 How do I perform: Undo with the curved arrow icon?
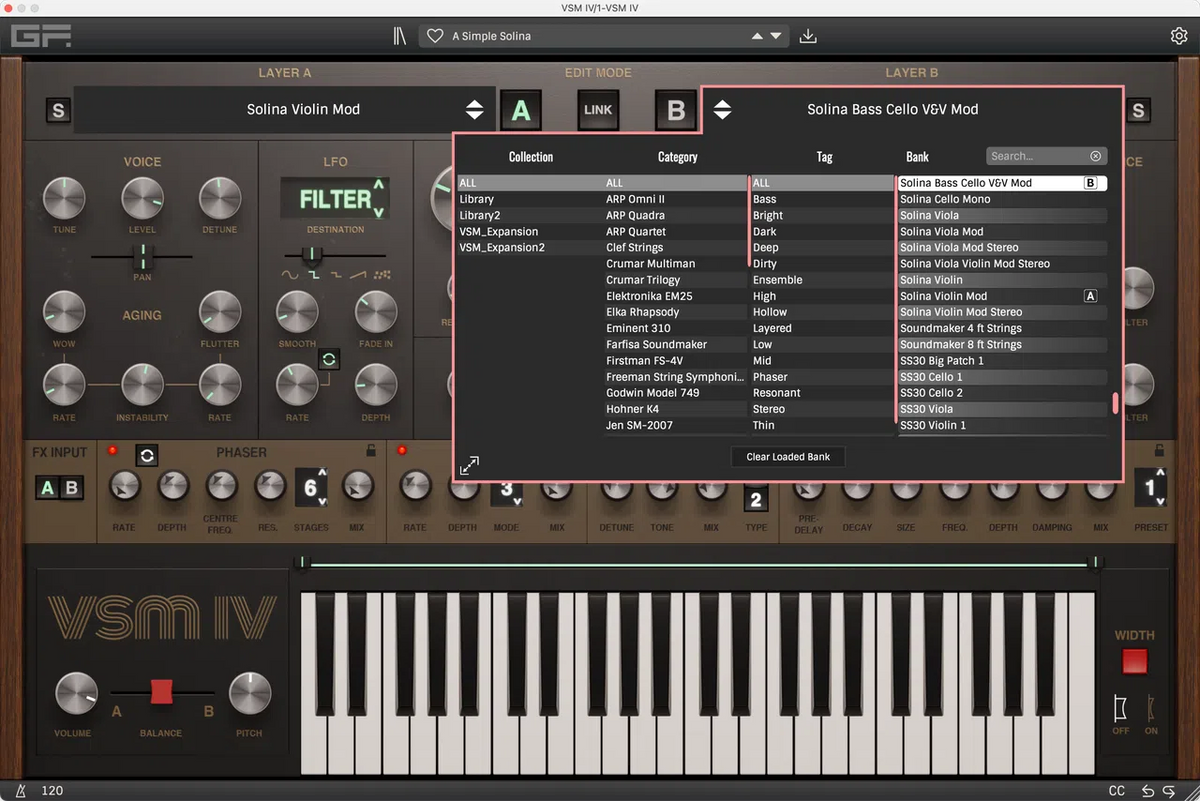1146,790
